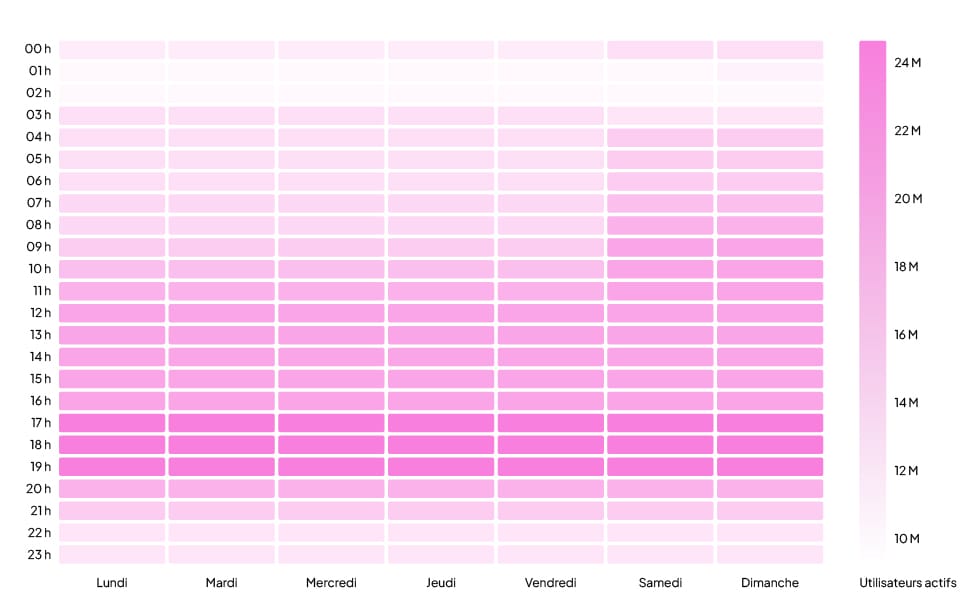Click the Dimanche axis label

(x=770, y=582)
